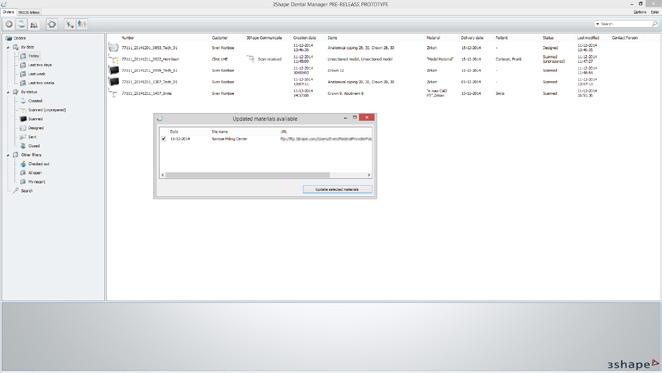Click the Material column header
The height and width of the screenshot is (373, 662).
pos(433,38)
